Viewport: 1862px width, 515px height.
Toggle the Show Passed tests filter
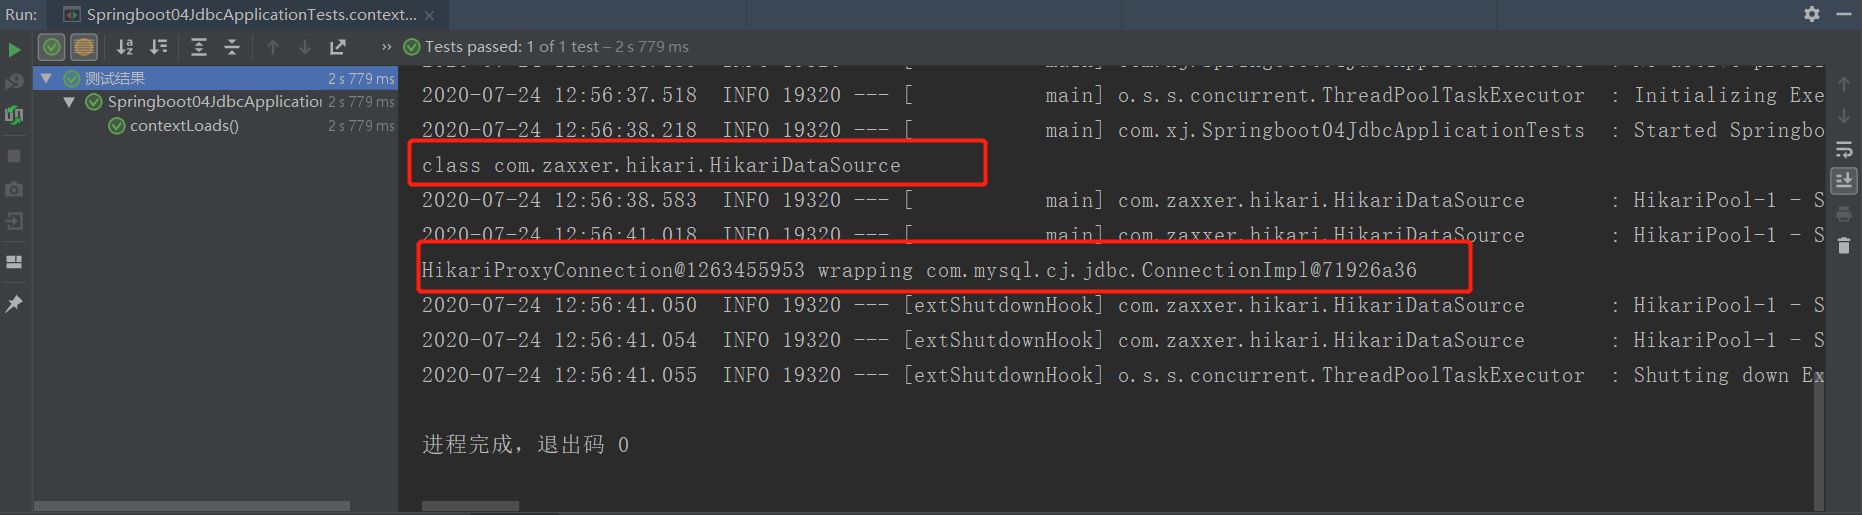pos(52,47)
